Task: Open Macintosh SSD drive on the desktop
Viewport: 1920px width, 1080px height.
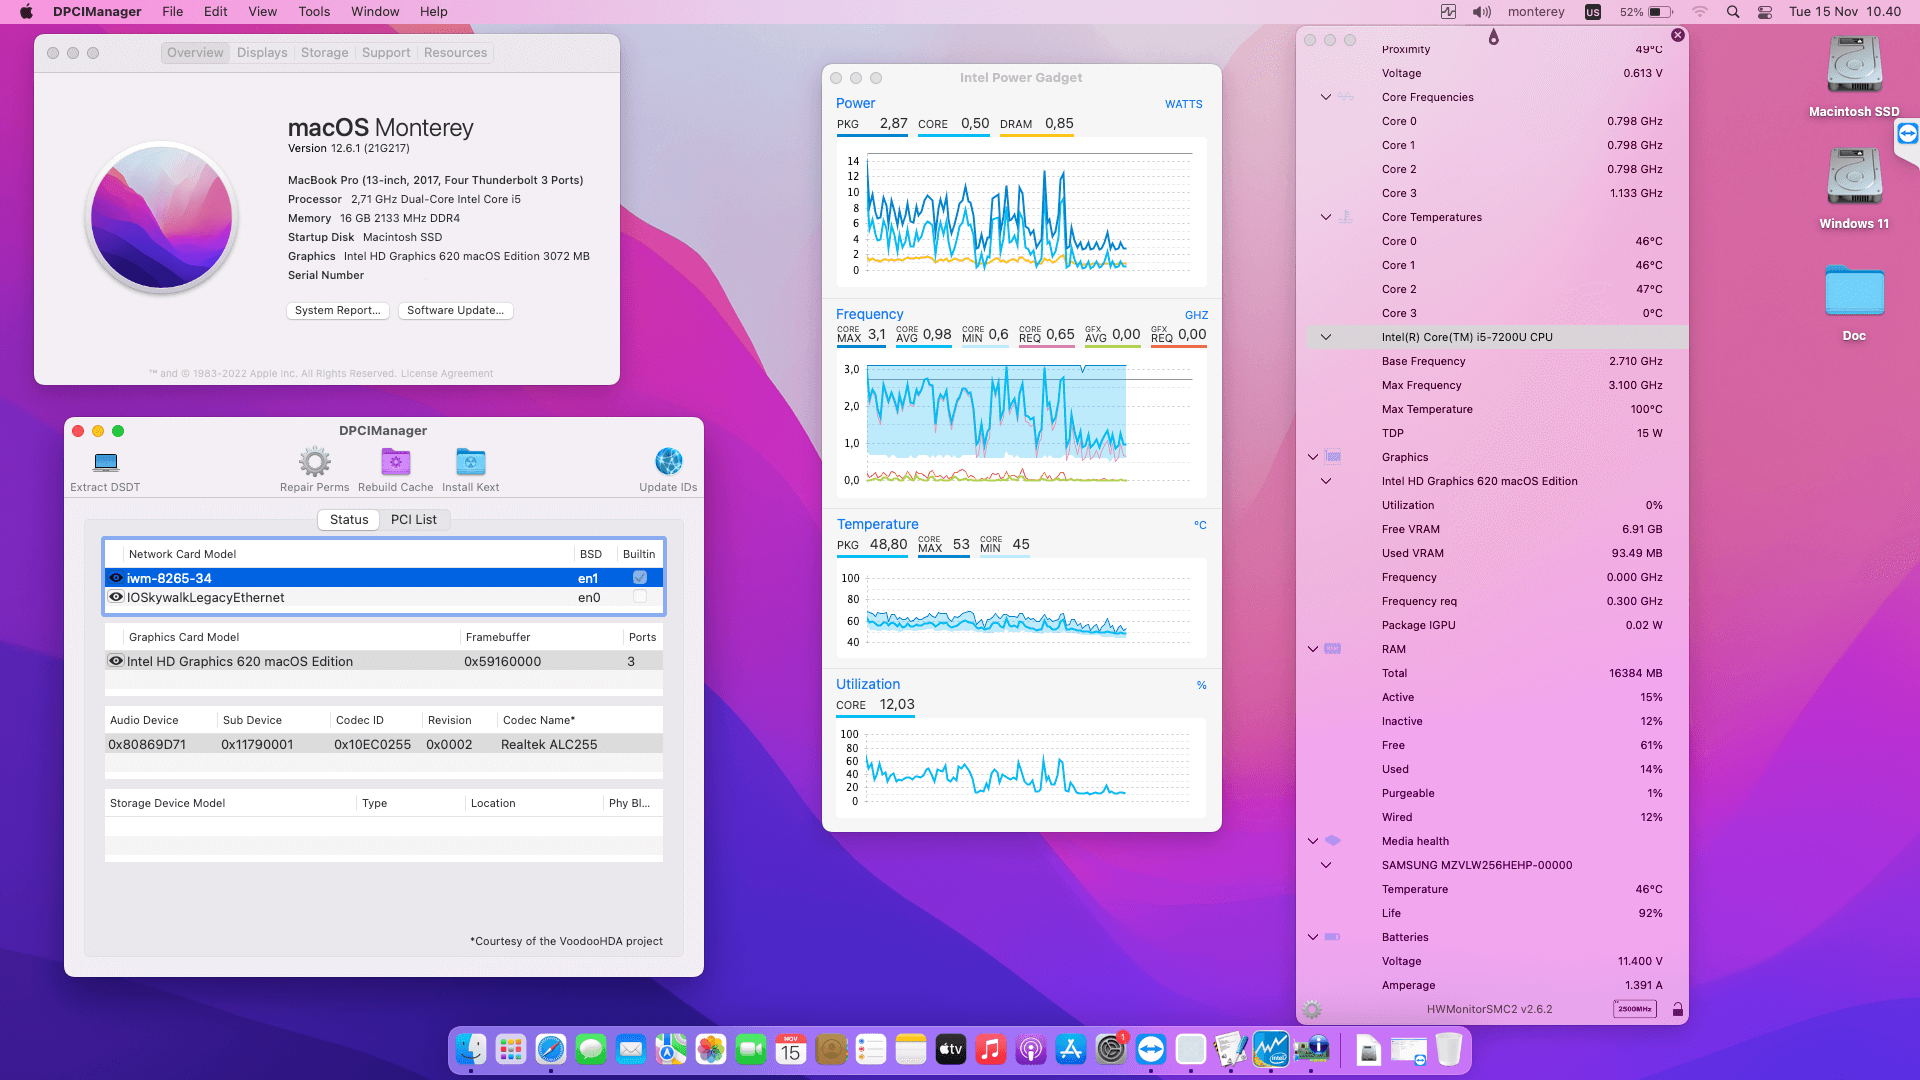Action: tap(1854, 66)
